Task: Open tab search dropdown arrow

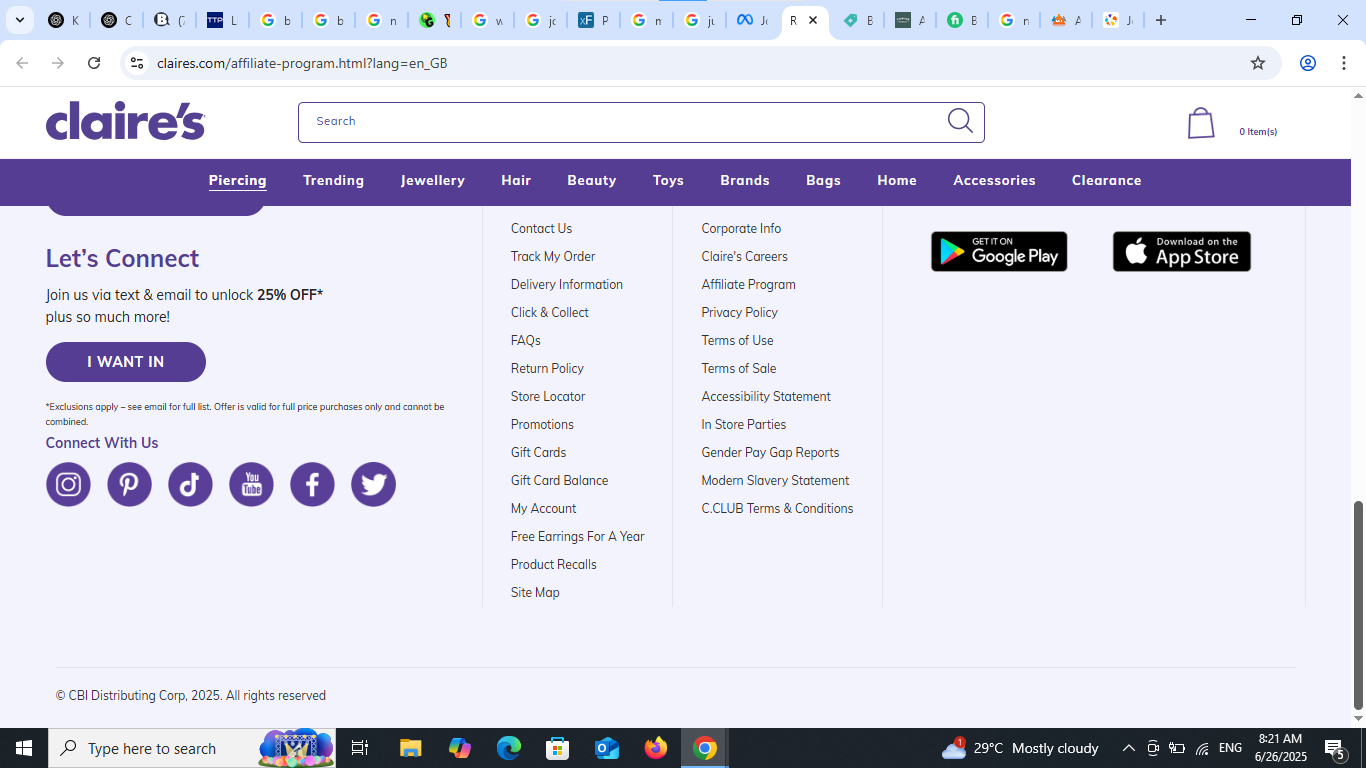Action: coord(19,20)
